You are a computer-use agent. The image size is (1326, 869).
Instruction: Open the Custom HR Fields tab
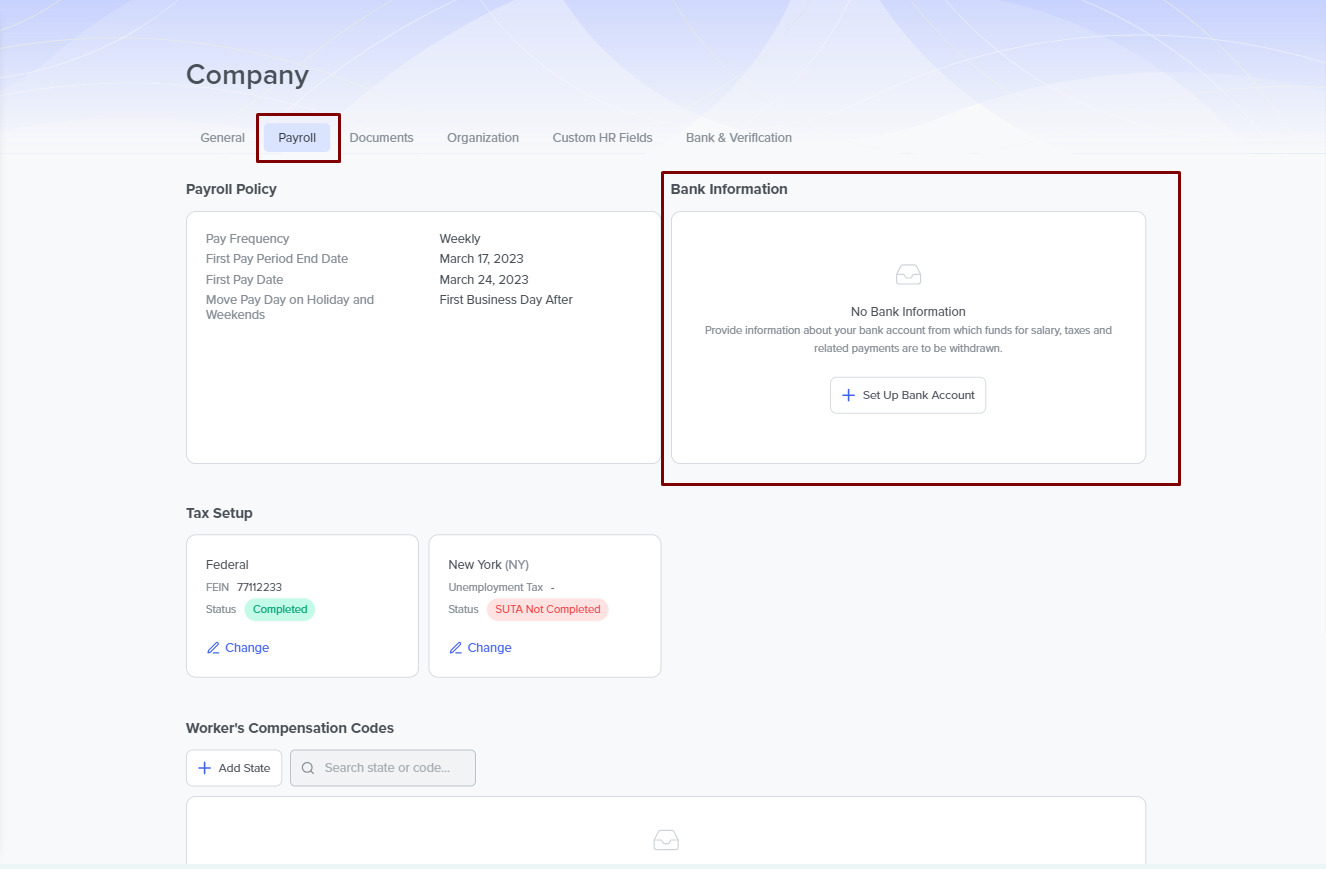click(602, 138)
